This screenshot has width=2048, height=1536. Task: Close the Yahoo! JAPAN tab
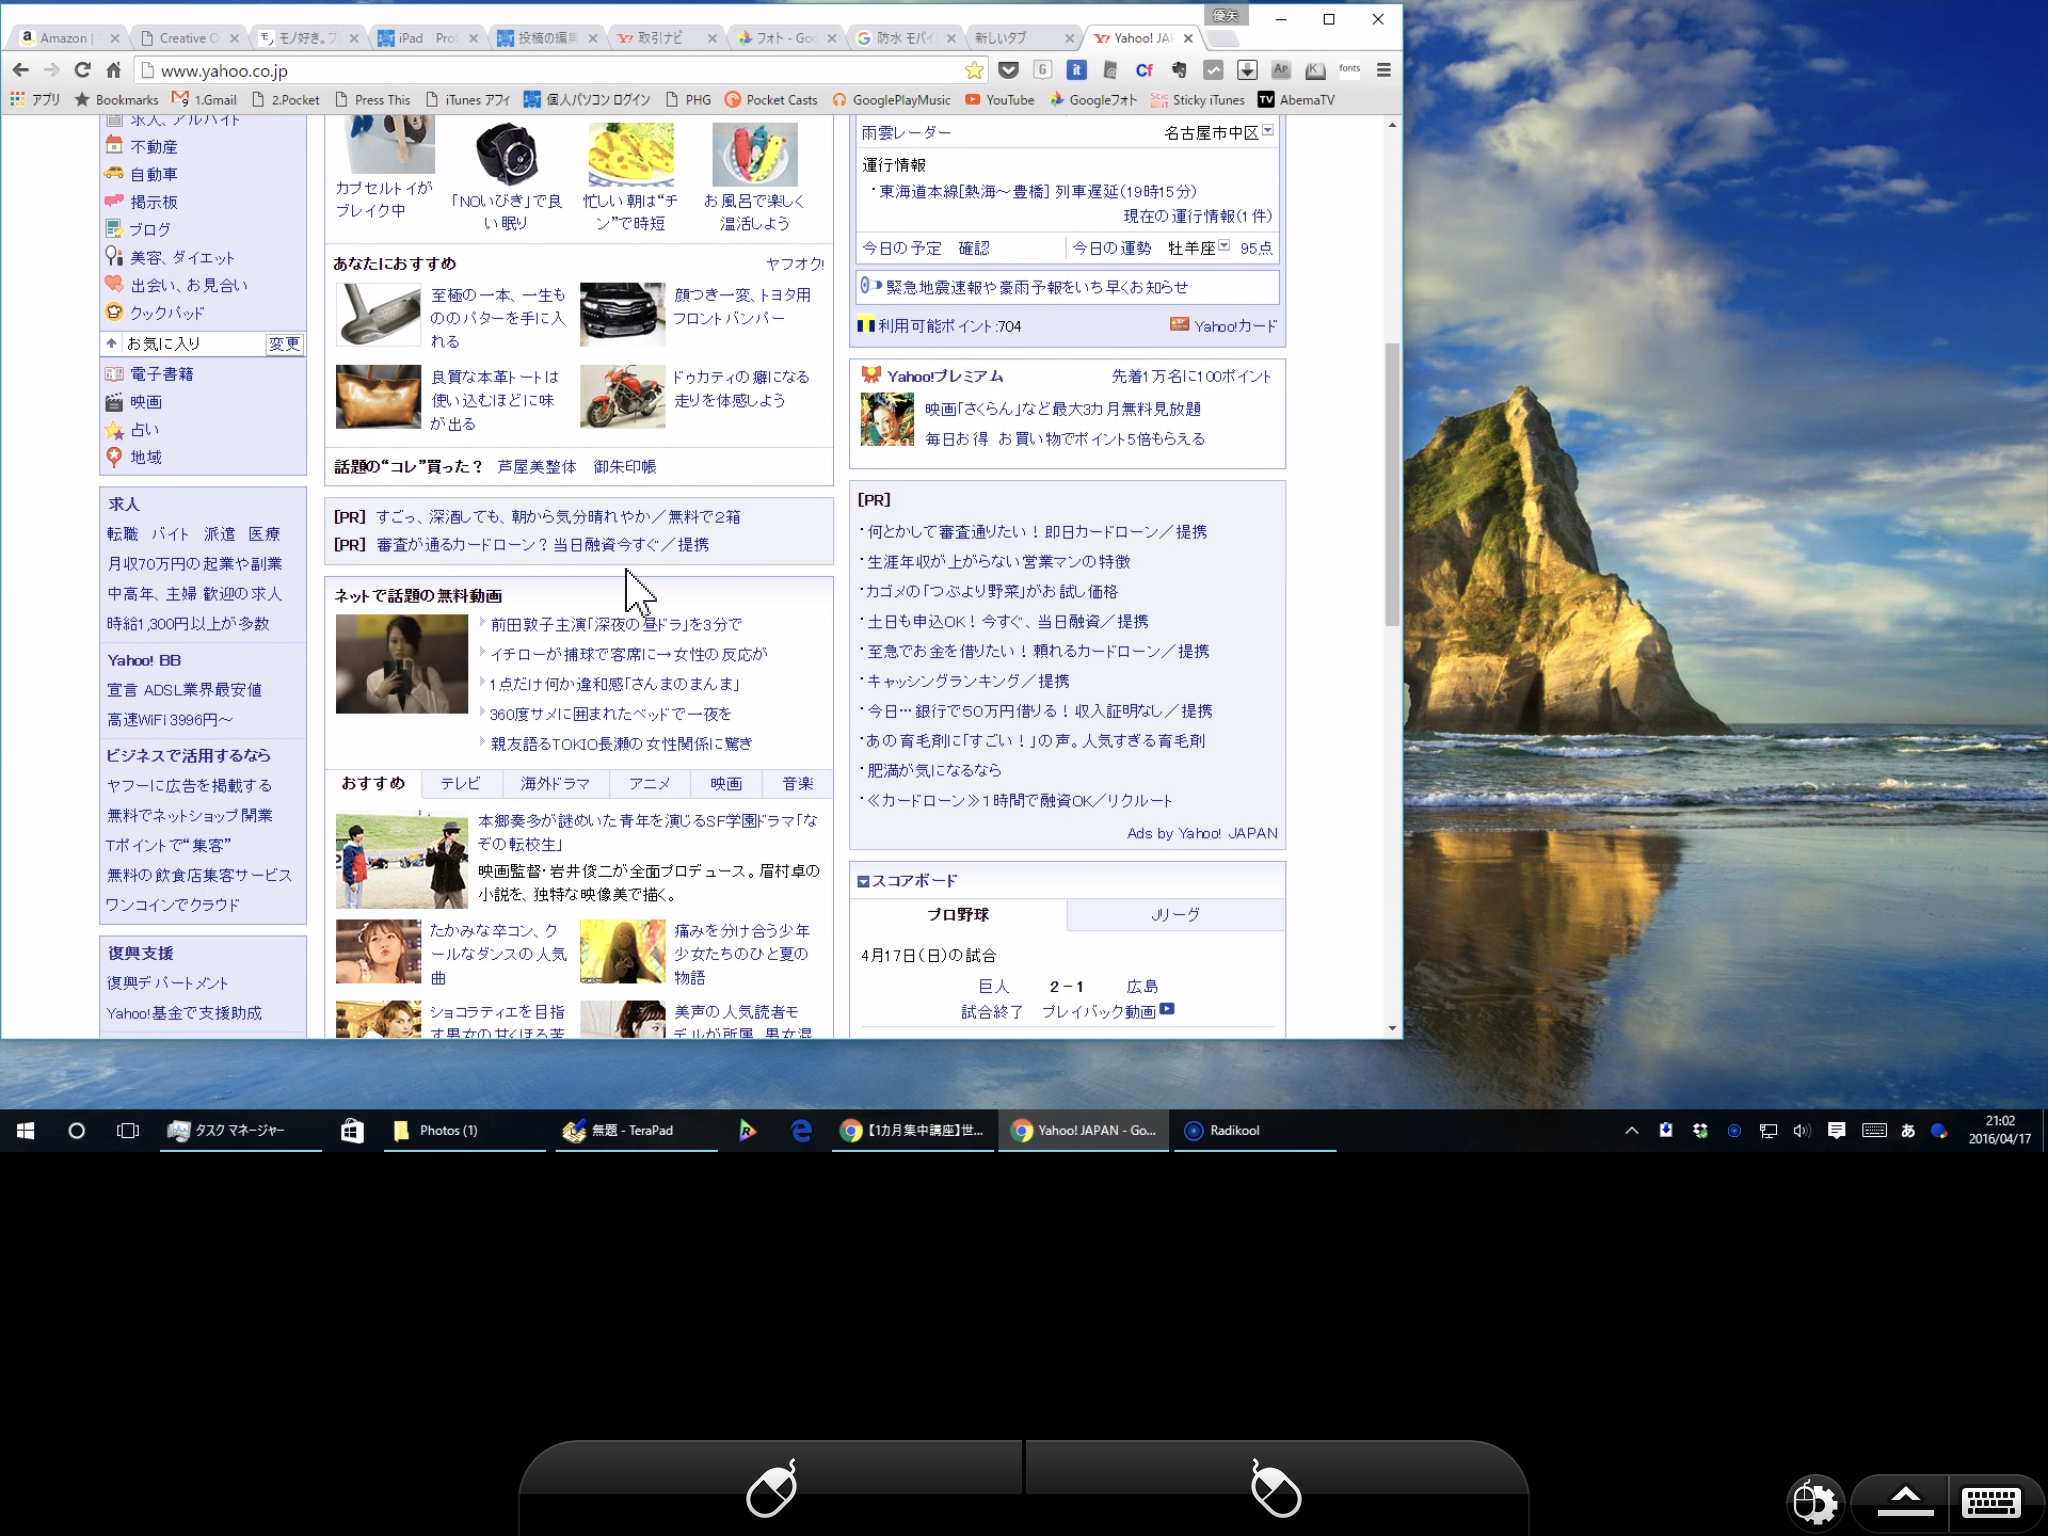click(1188, 38)
